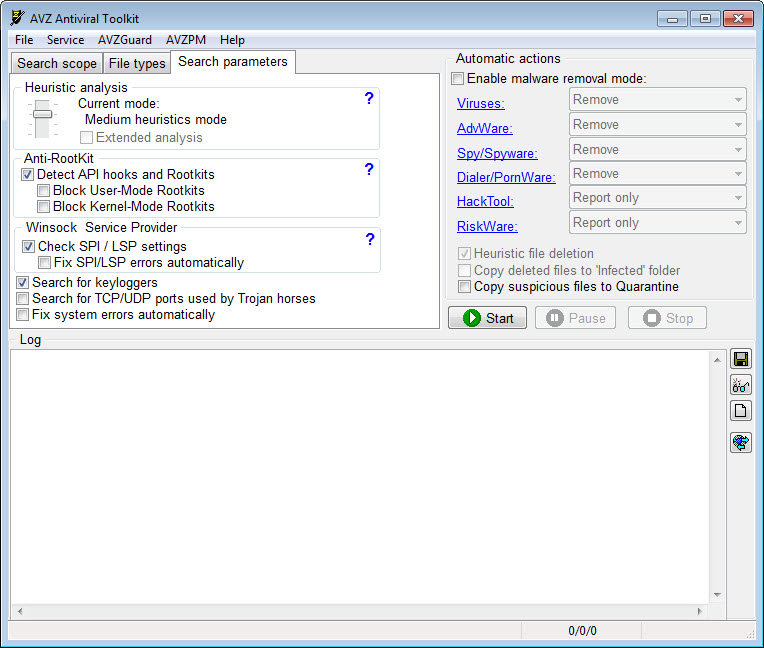Open the RiskWare action dropdown
This screenshot has width=764, height=648.
tap(657, 223)
